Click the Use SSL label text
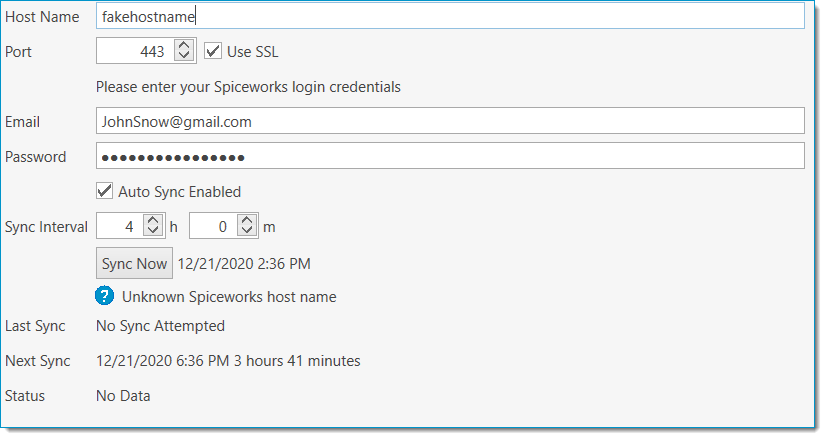This screenshot has height=438, width=825. click(x=253, y=52)
